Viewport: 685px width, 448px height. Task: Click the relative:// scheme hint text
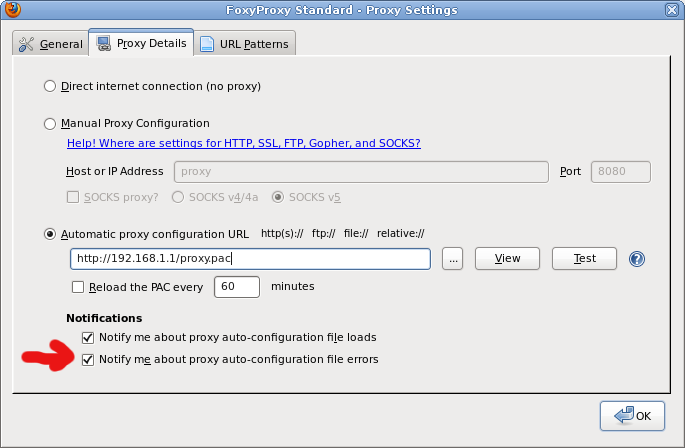click(401, 233)
